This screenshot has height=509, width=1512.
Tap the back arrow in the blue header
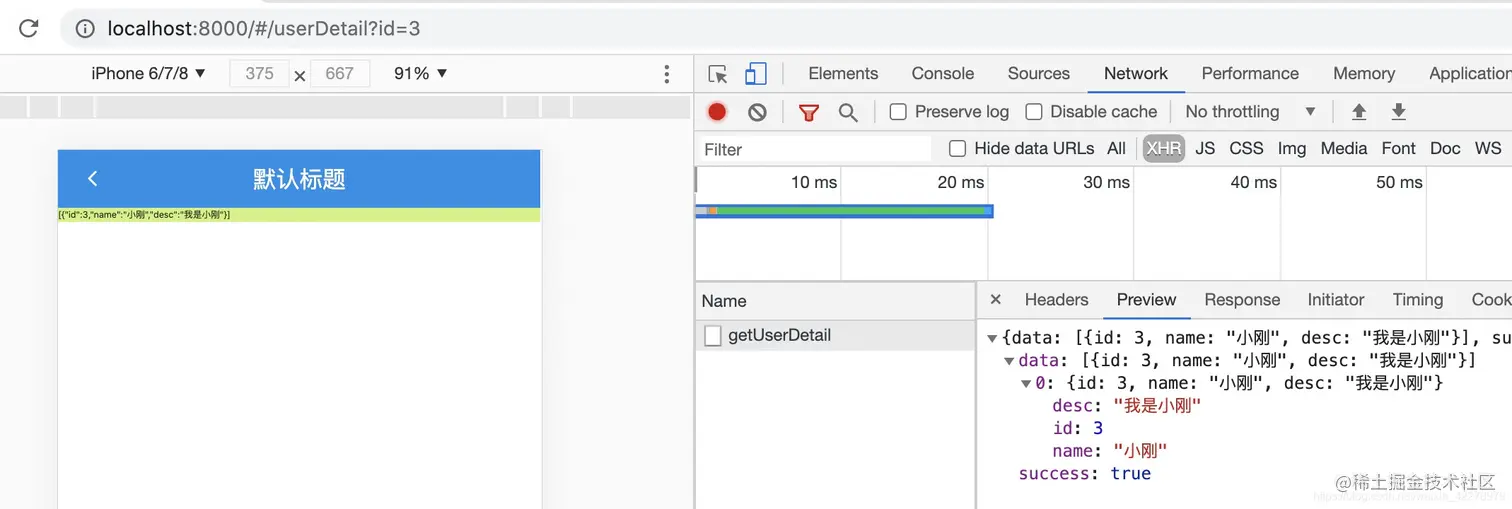tap(92, 178)
